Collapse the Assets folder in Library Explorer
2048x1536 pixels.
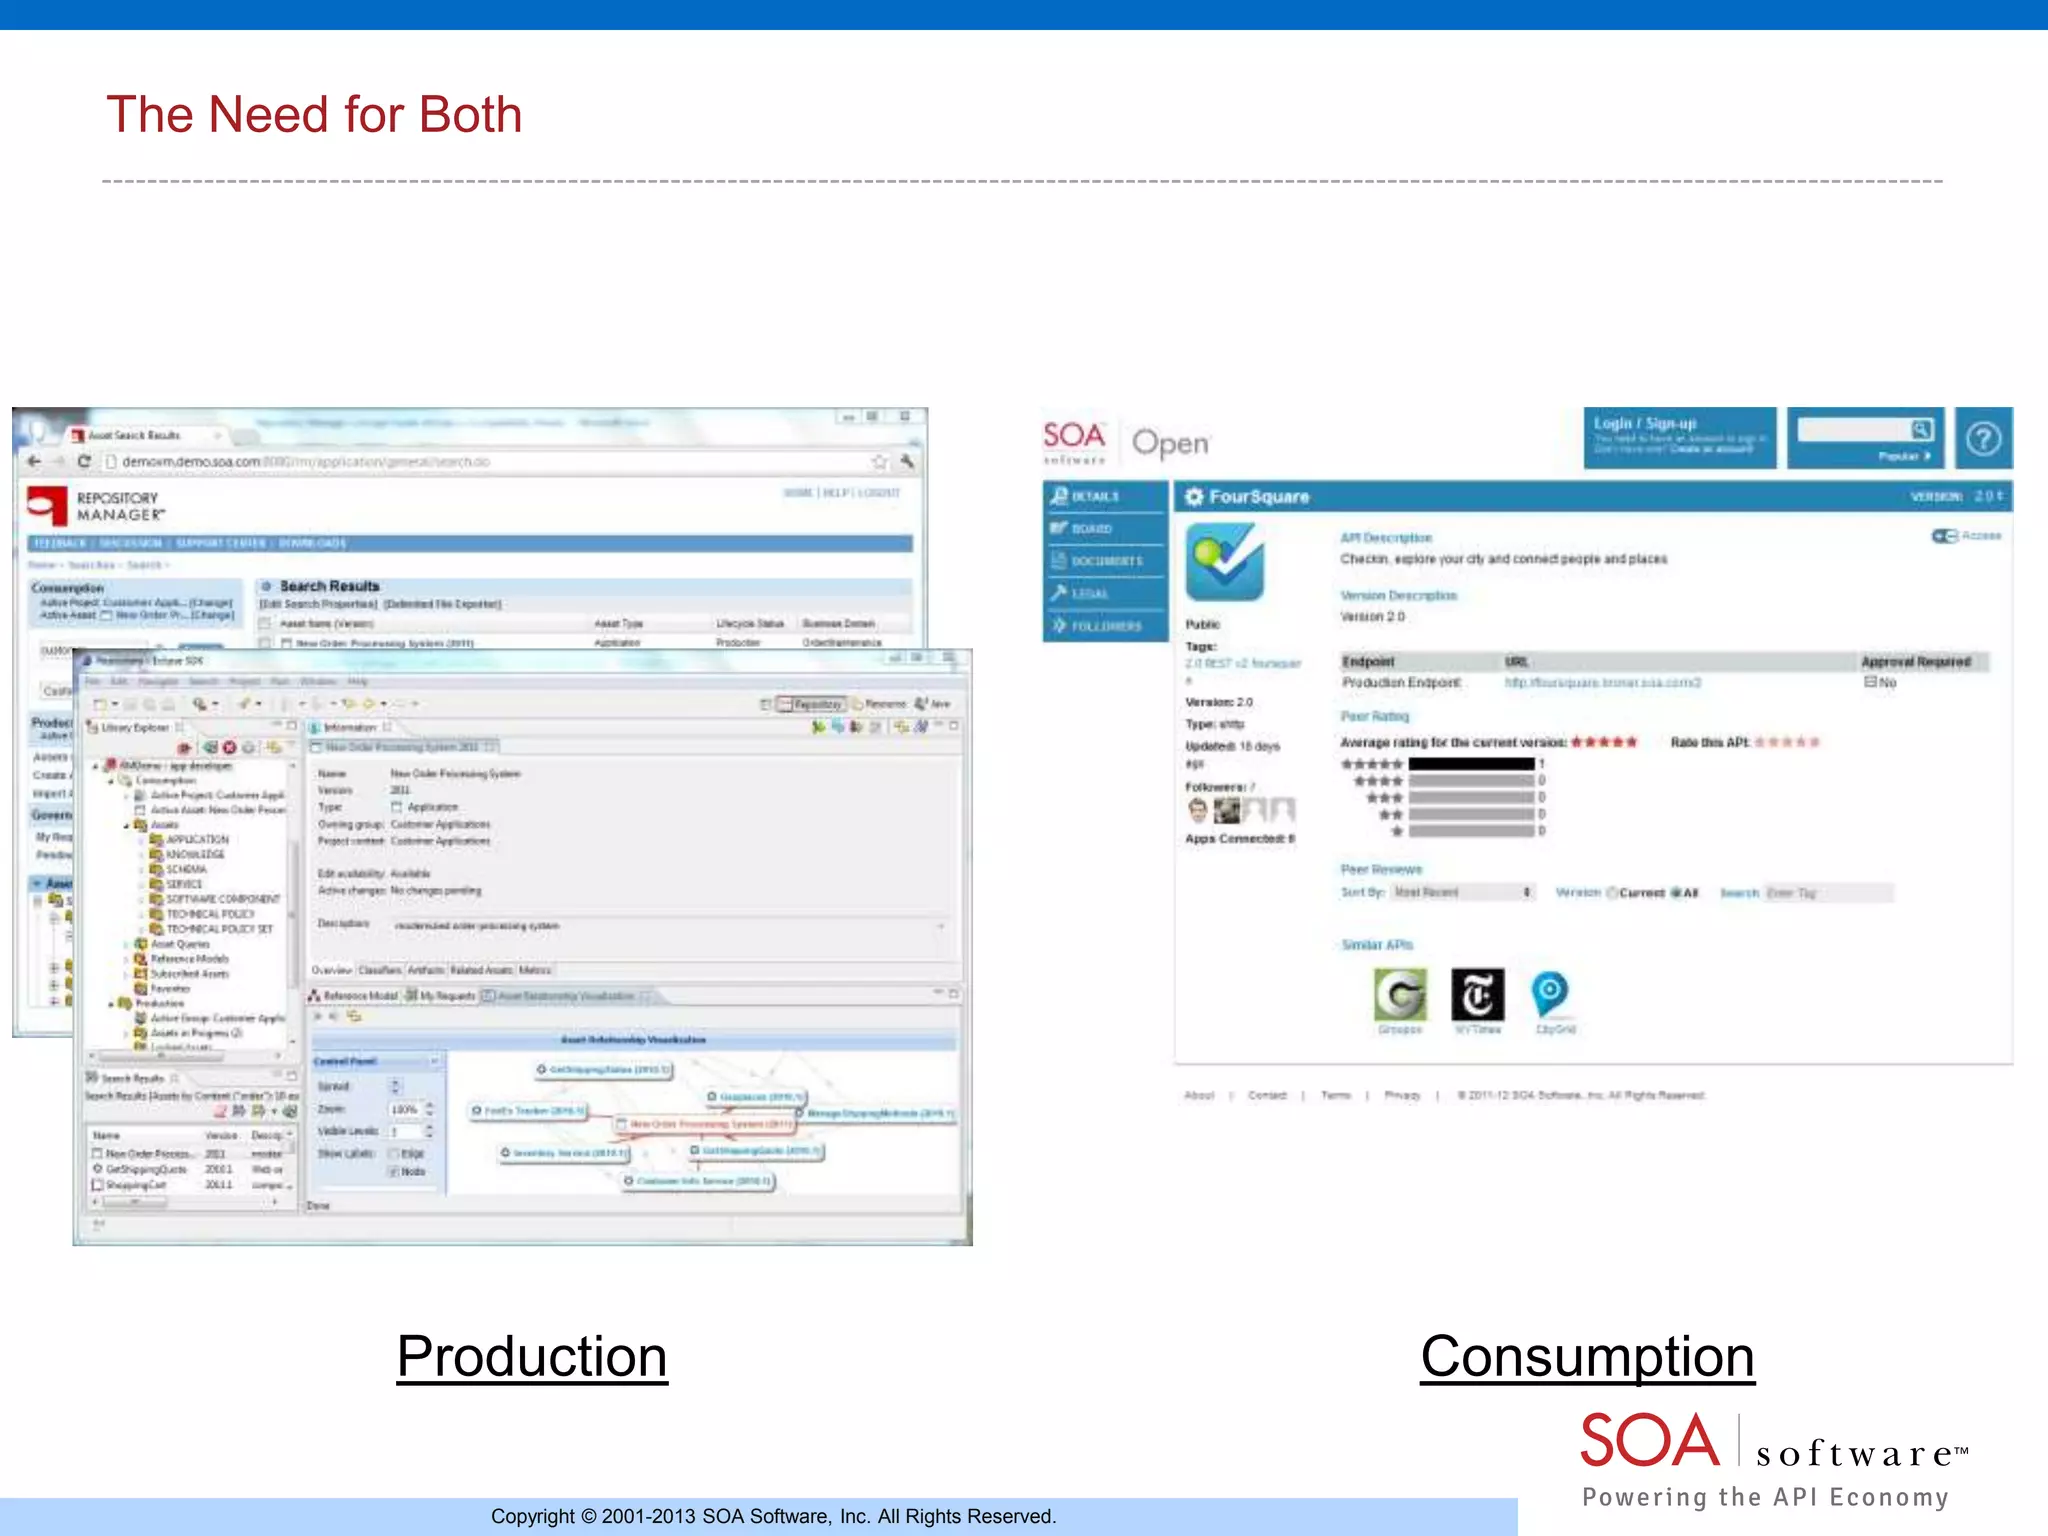pos(127,825)
